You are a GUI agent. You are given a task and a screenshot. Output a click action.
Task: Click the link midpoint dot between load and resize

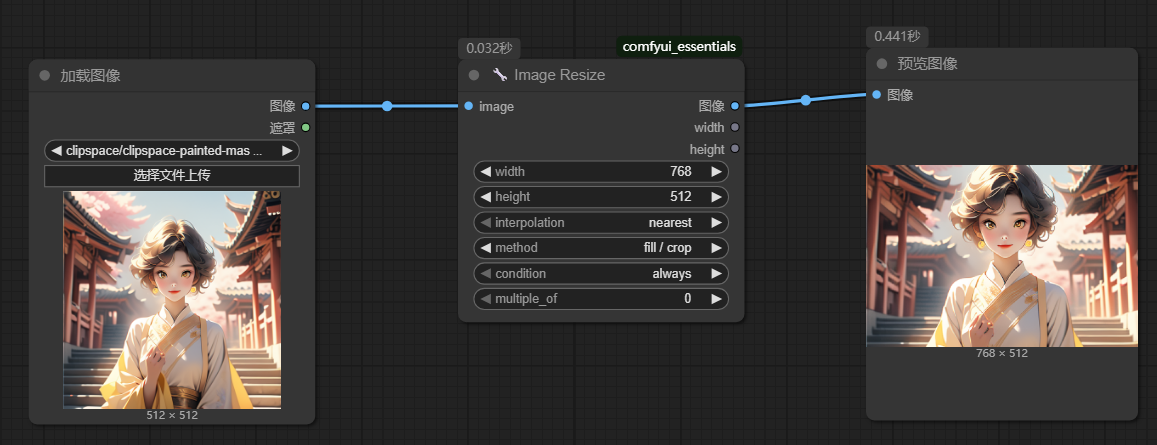[387, 106]
